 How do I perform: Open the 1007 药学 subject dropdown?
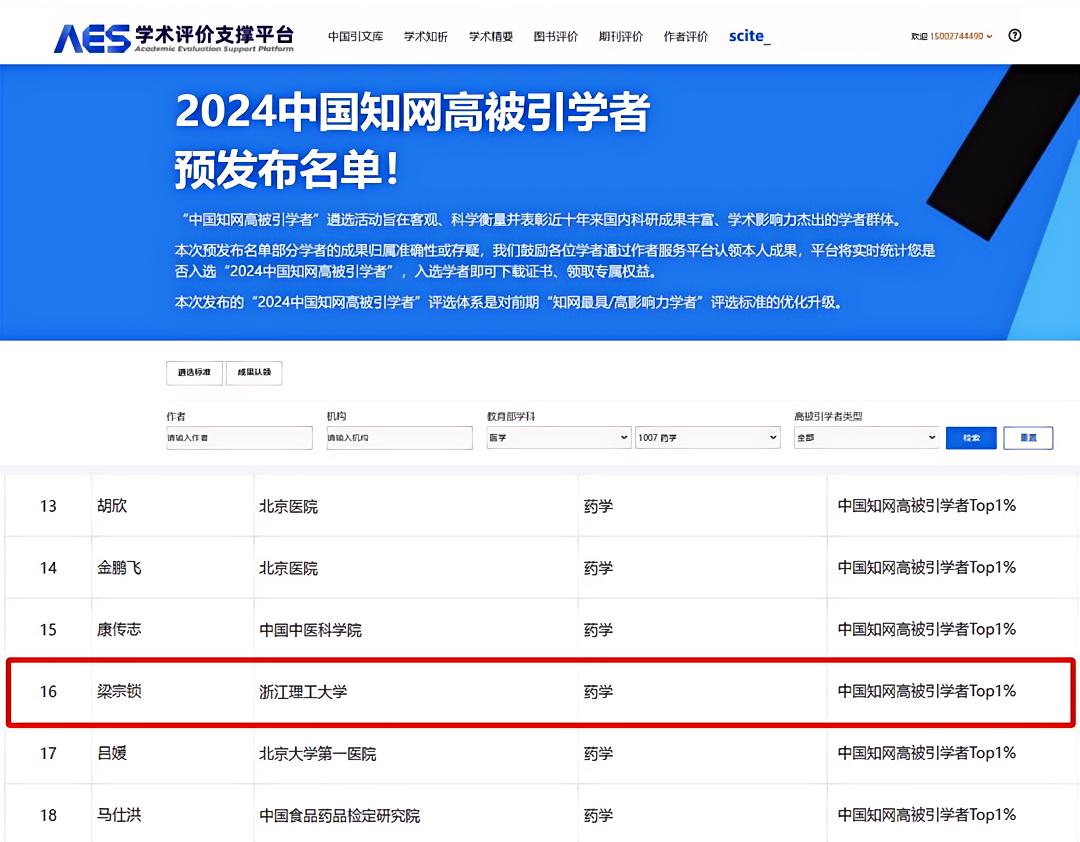coord(708,438)
